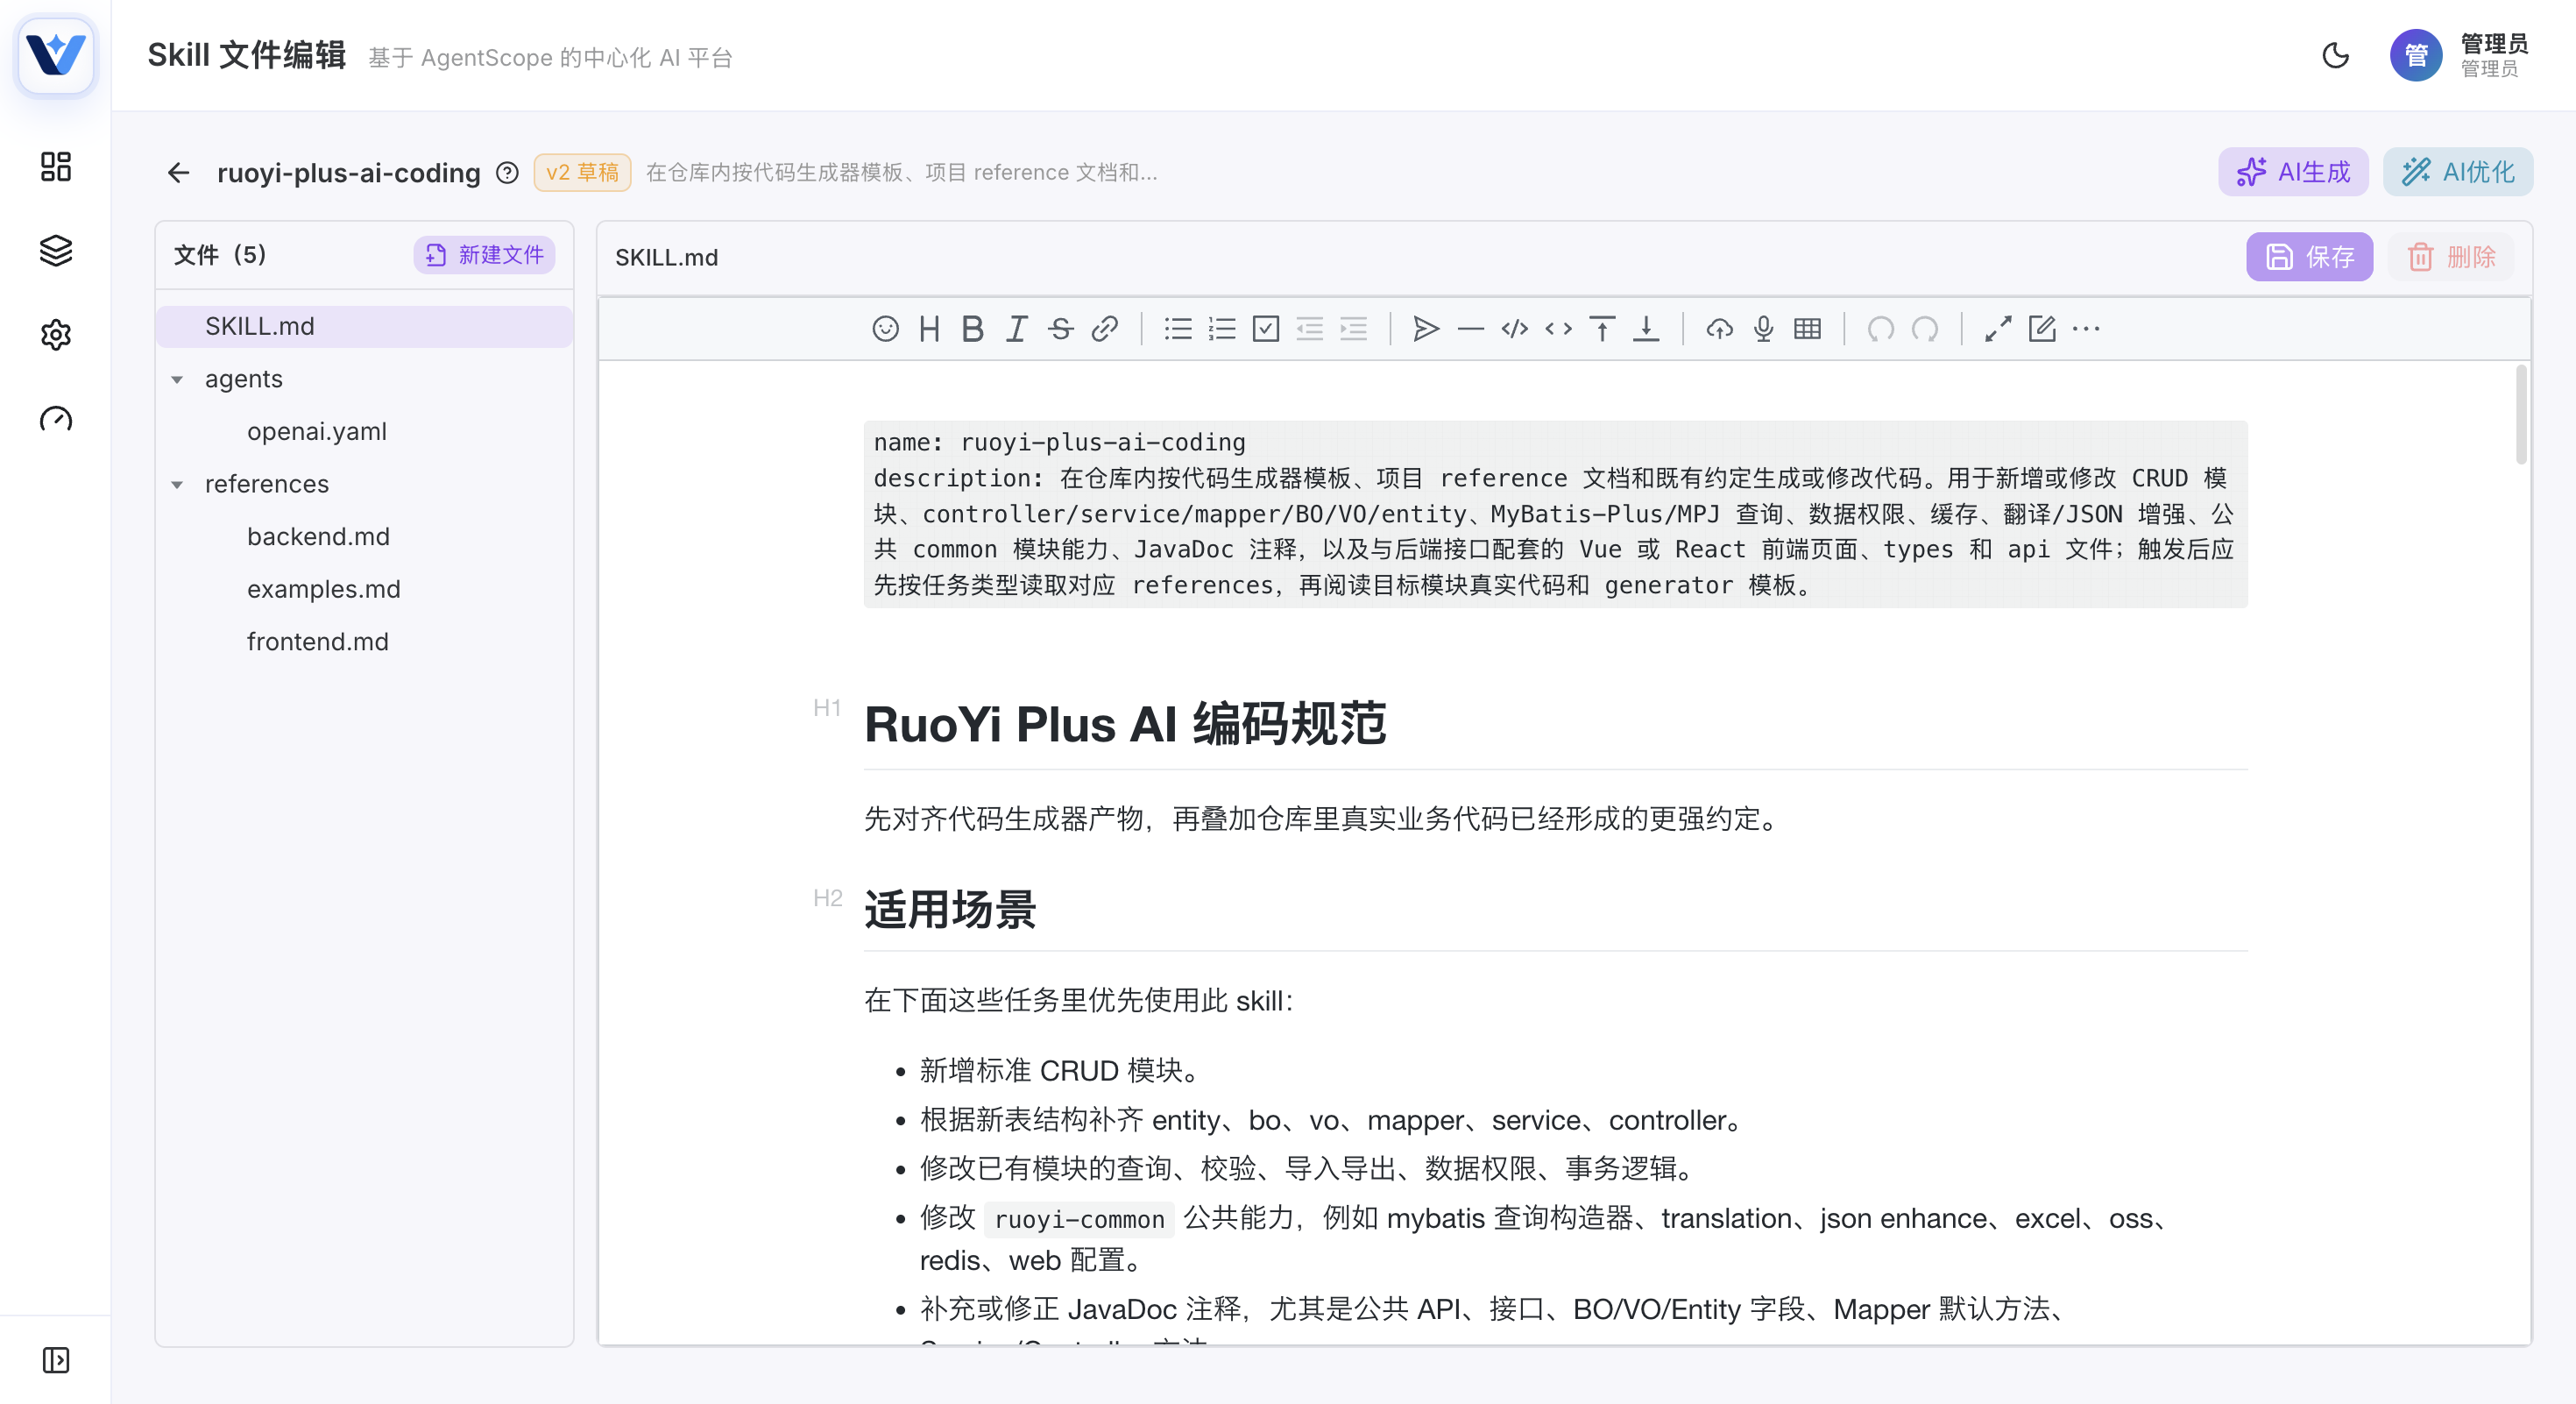Start voice recording with the microphone icon
Screen dimensions: 2576x1404
click(1763, 329)
